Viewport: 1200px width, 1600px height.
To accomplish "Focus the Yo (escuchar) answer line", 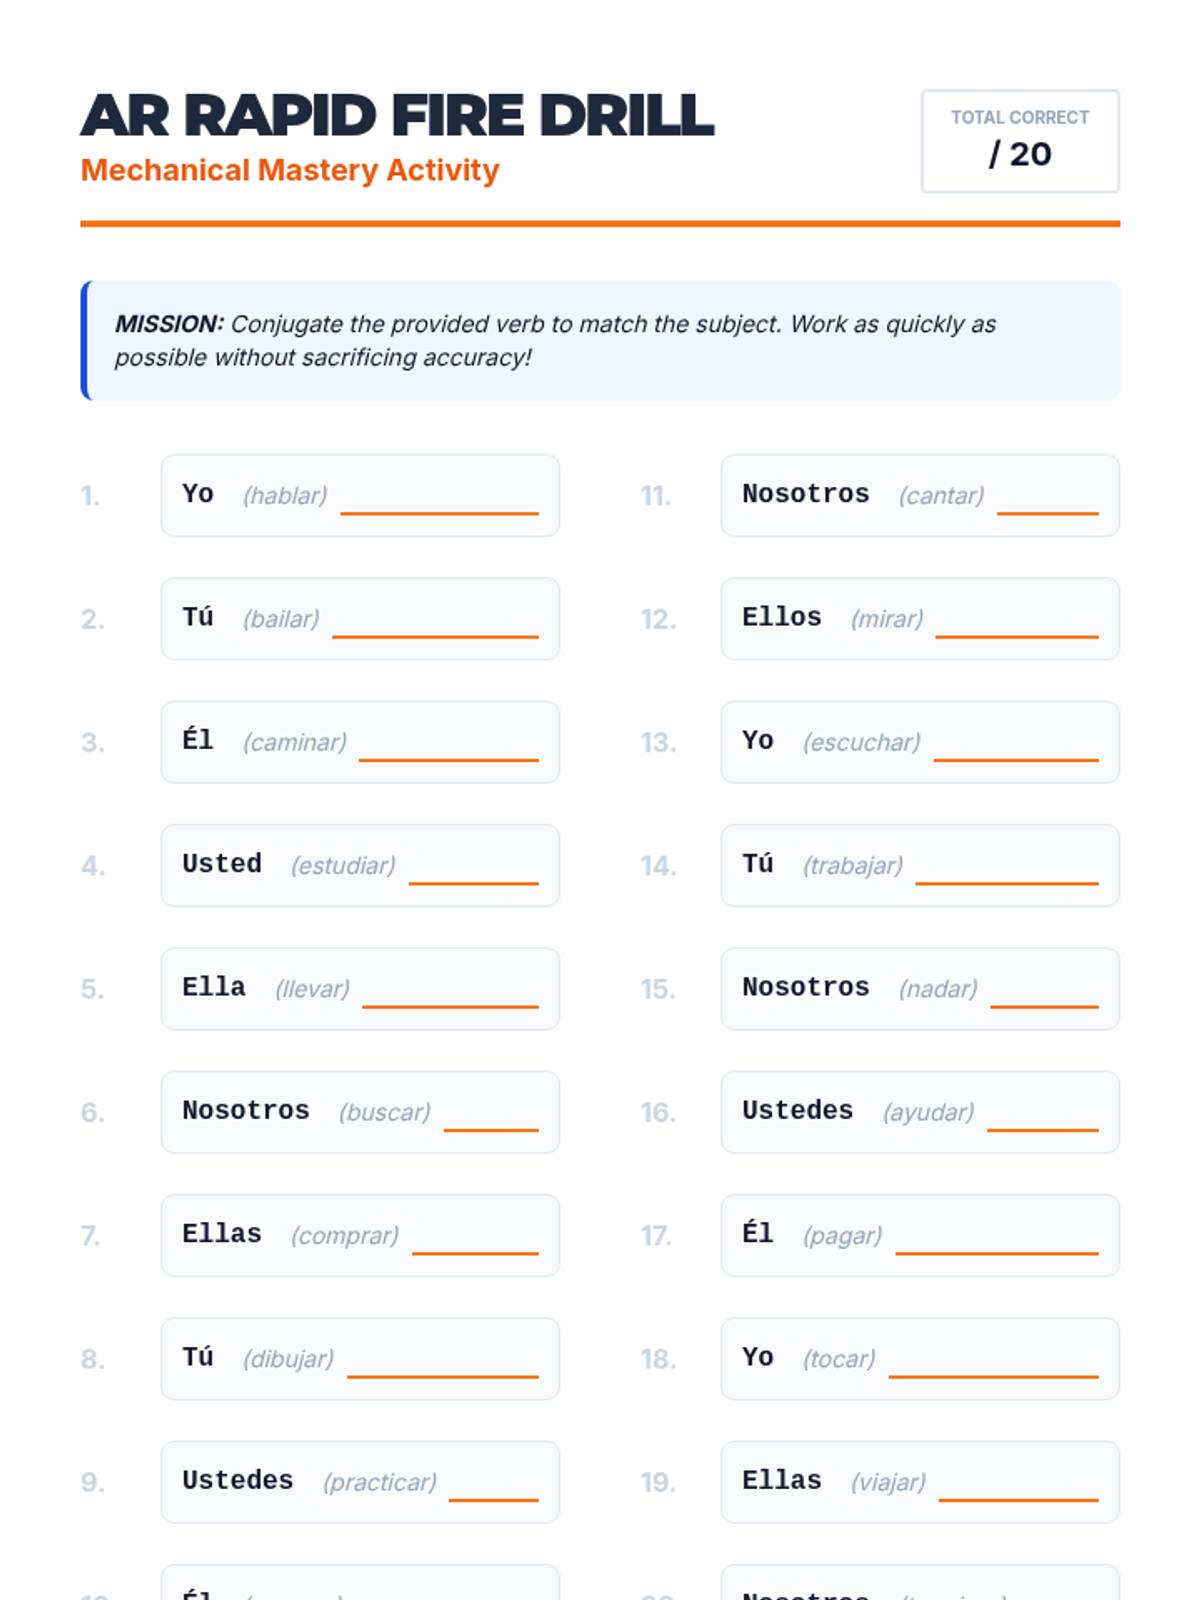I will click(x=1015, y=745).
